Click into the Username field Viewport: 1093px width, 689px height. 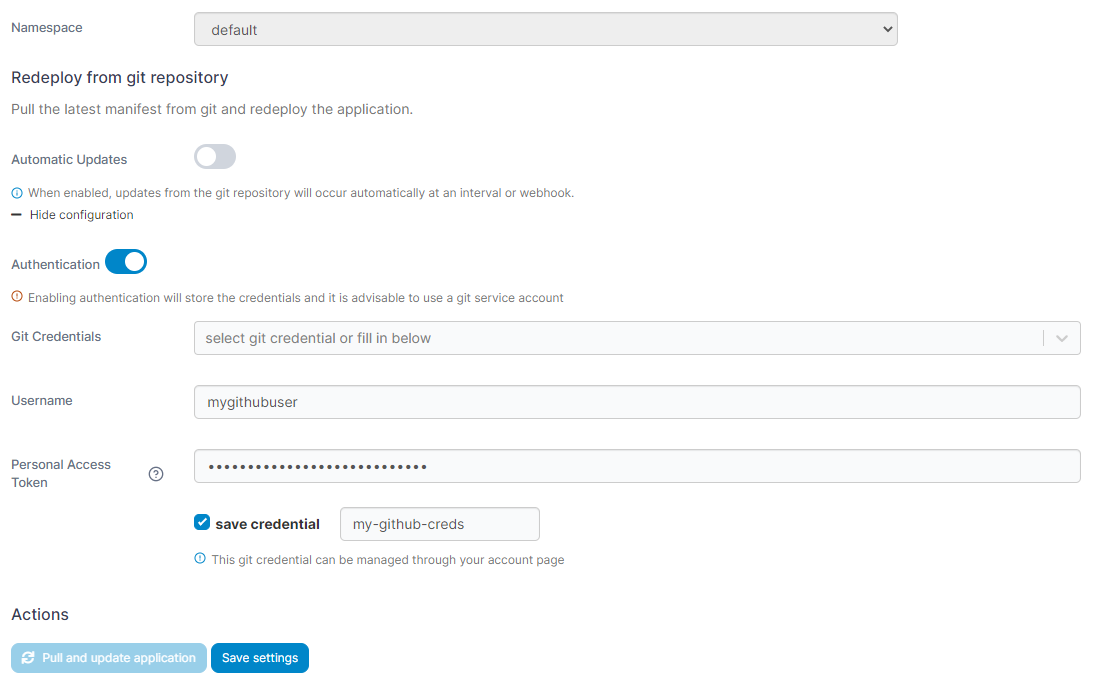636,402
